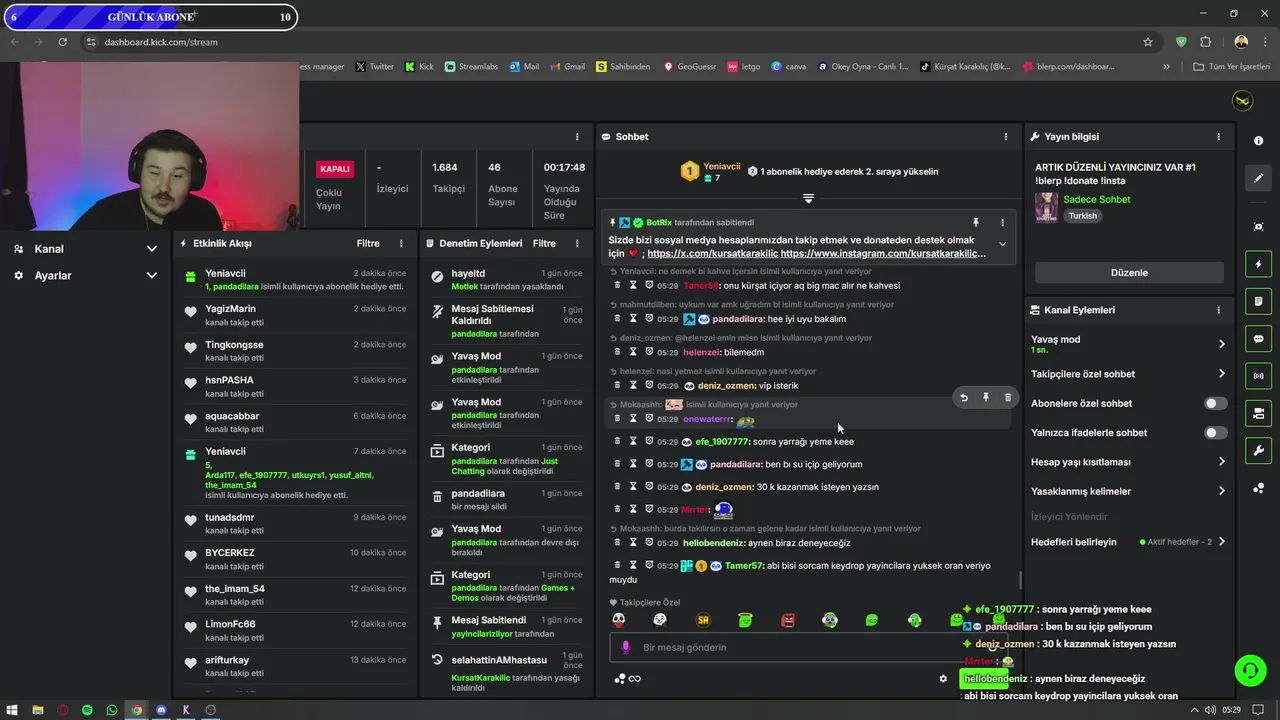Open Kanal Eylemleri panel three-dot menu

[x=1218, y=310]
